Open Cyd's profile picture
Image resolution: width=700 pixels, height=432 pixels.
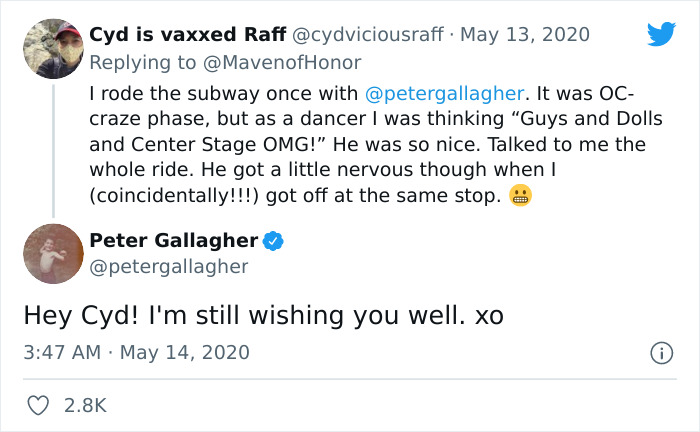point(52,48)
